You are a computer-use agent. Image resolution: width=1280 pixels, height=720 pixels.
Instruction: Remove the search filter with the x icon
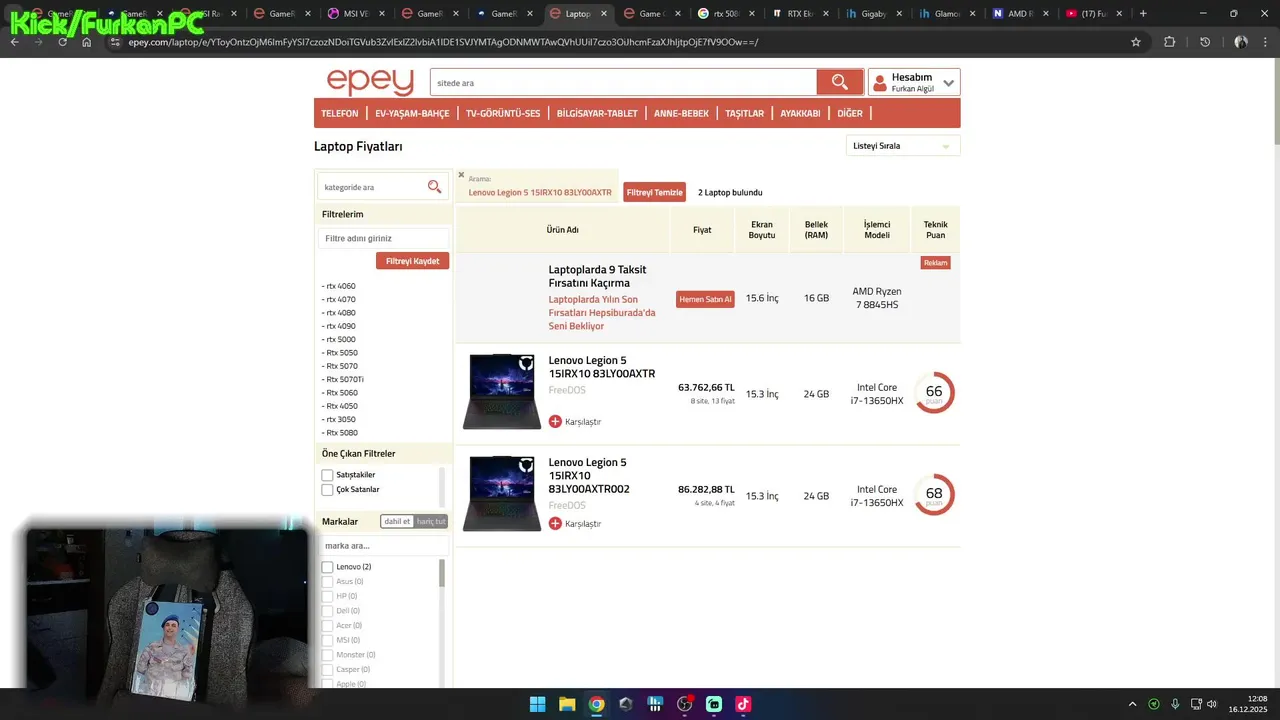pos(461,175)
